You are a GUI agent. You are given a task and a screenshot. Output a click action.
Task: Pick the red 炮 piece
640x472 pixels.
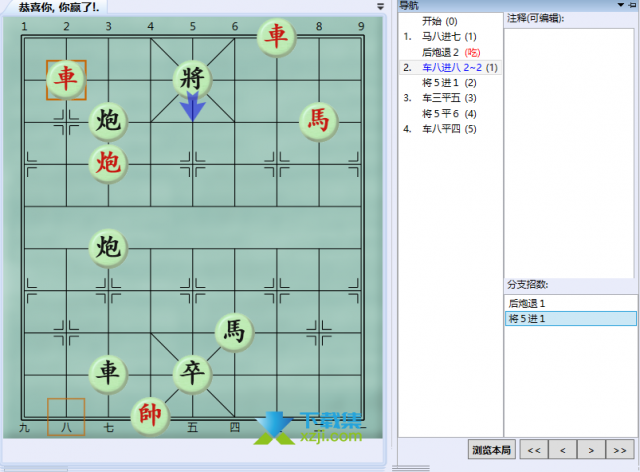(x=108, y=164)
